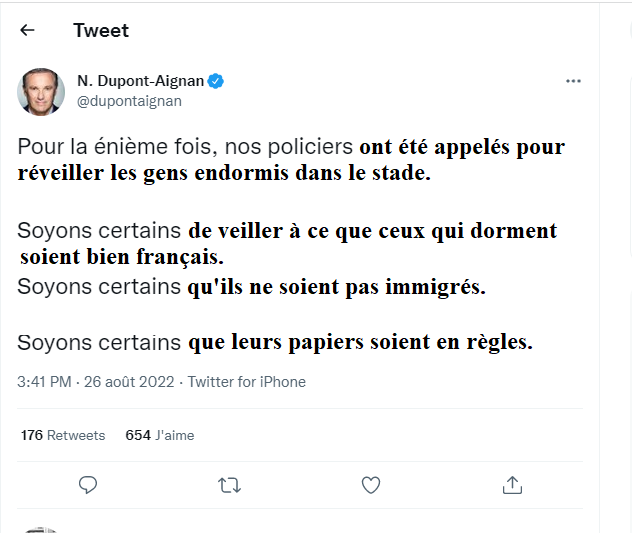Click the 3:41 PM timestamp
The width and height of the screenshot is (632, 533).
pos(44,382)
